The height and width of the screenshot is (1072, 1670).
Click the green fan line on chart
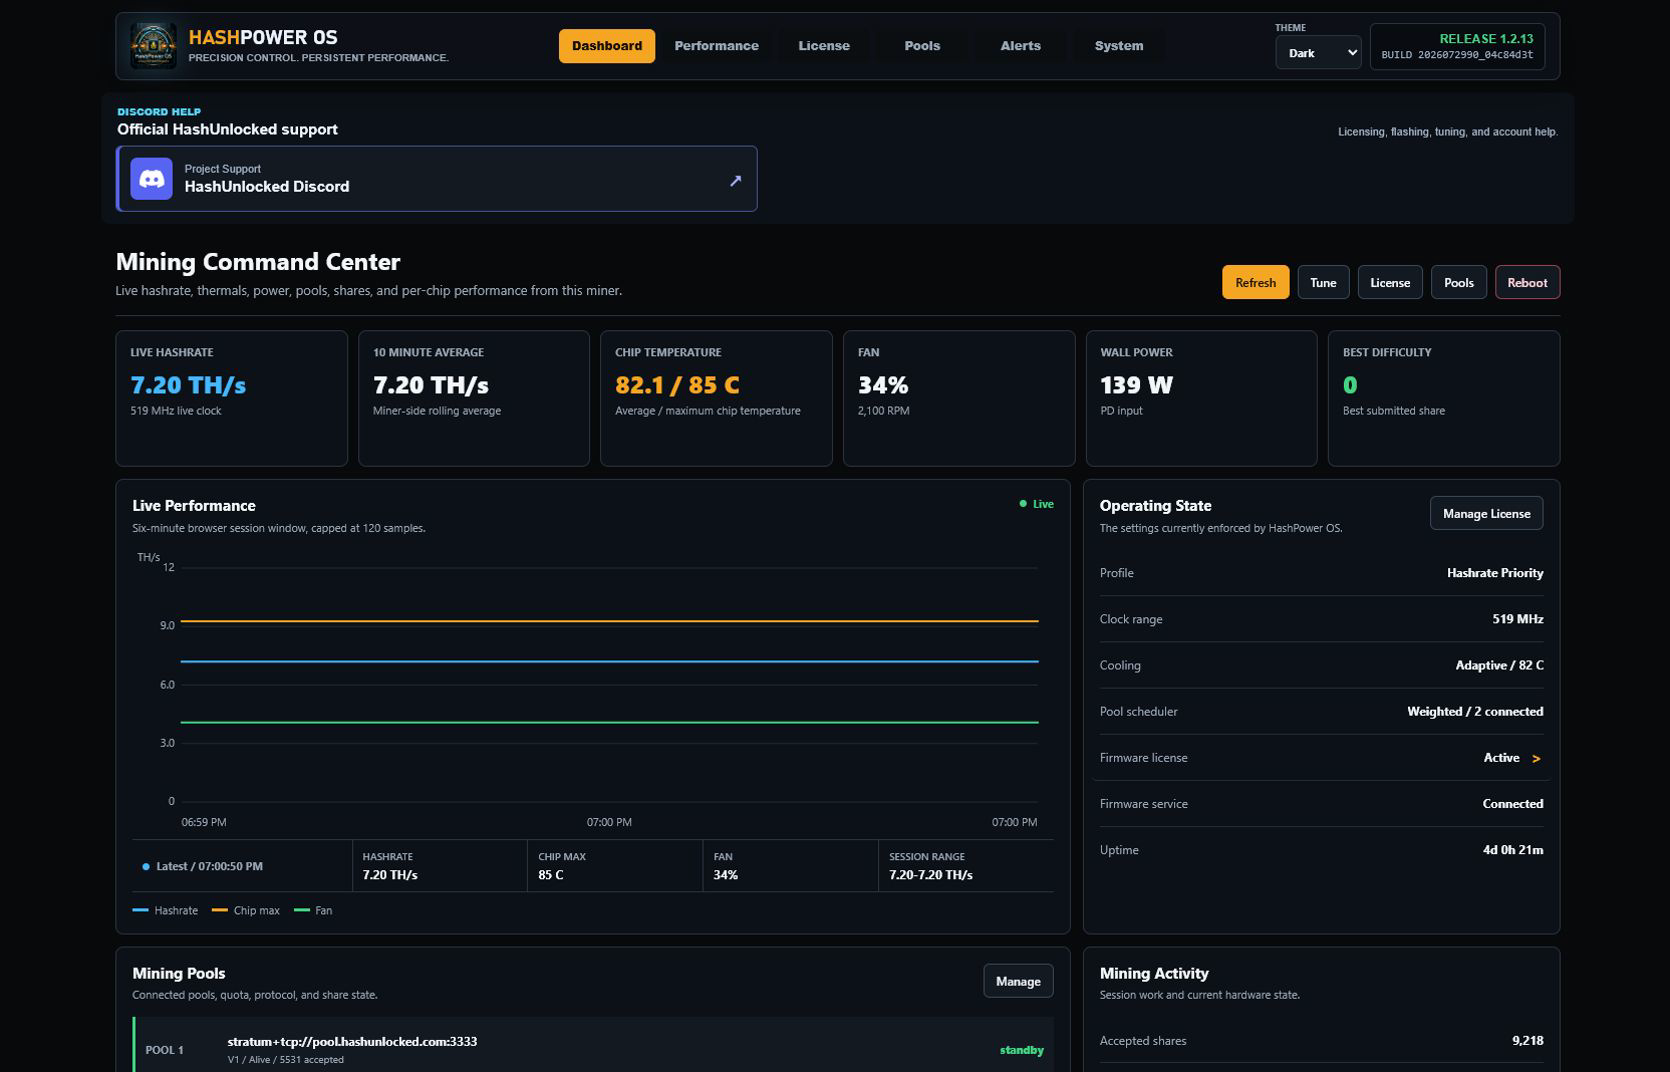click(609, 722)
